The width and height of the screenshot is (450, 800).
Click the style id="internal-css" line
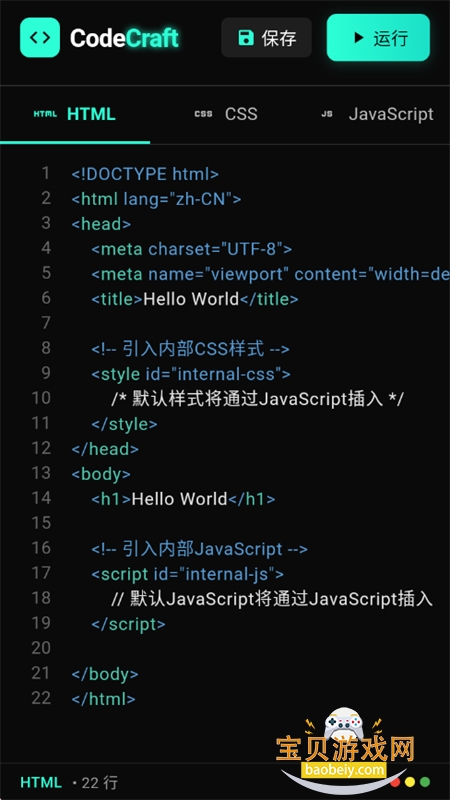pos(191,374)
